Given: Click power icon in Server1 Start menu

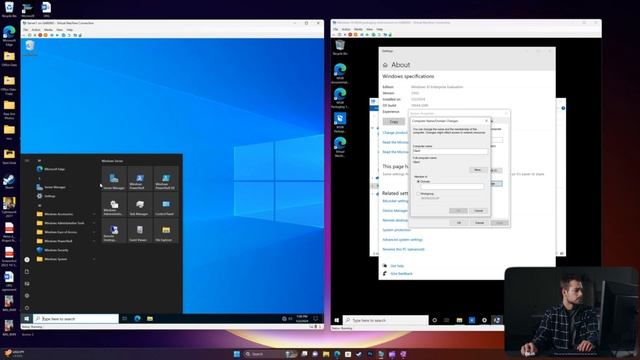Looking at the screenshot, I should 27,308.
